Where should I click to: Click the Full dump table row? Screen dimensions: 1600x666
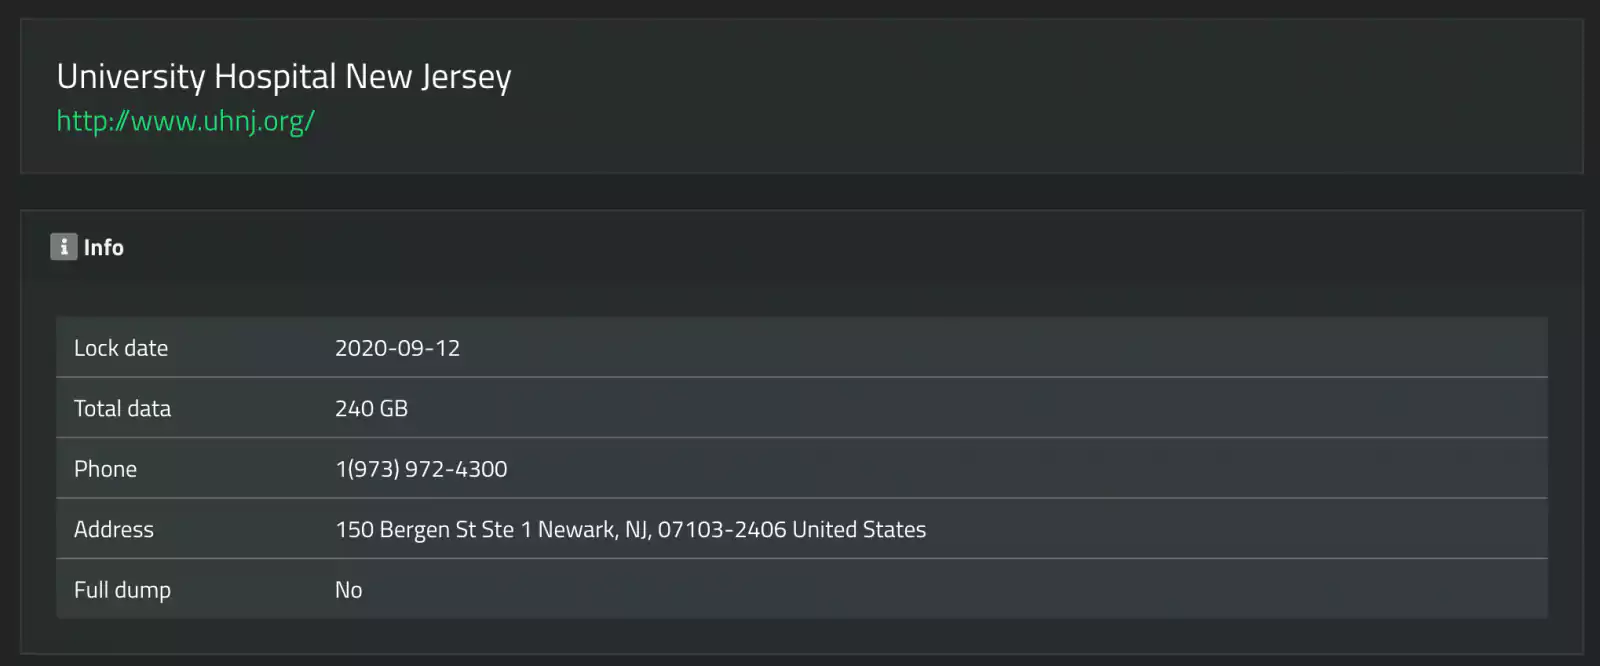[802, 589]
